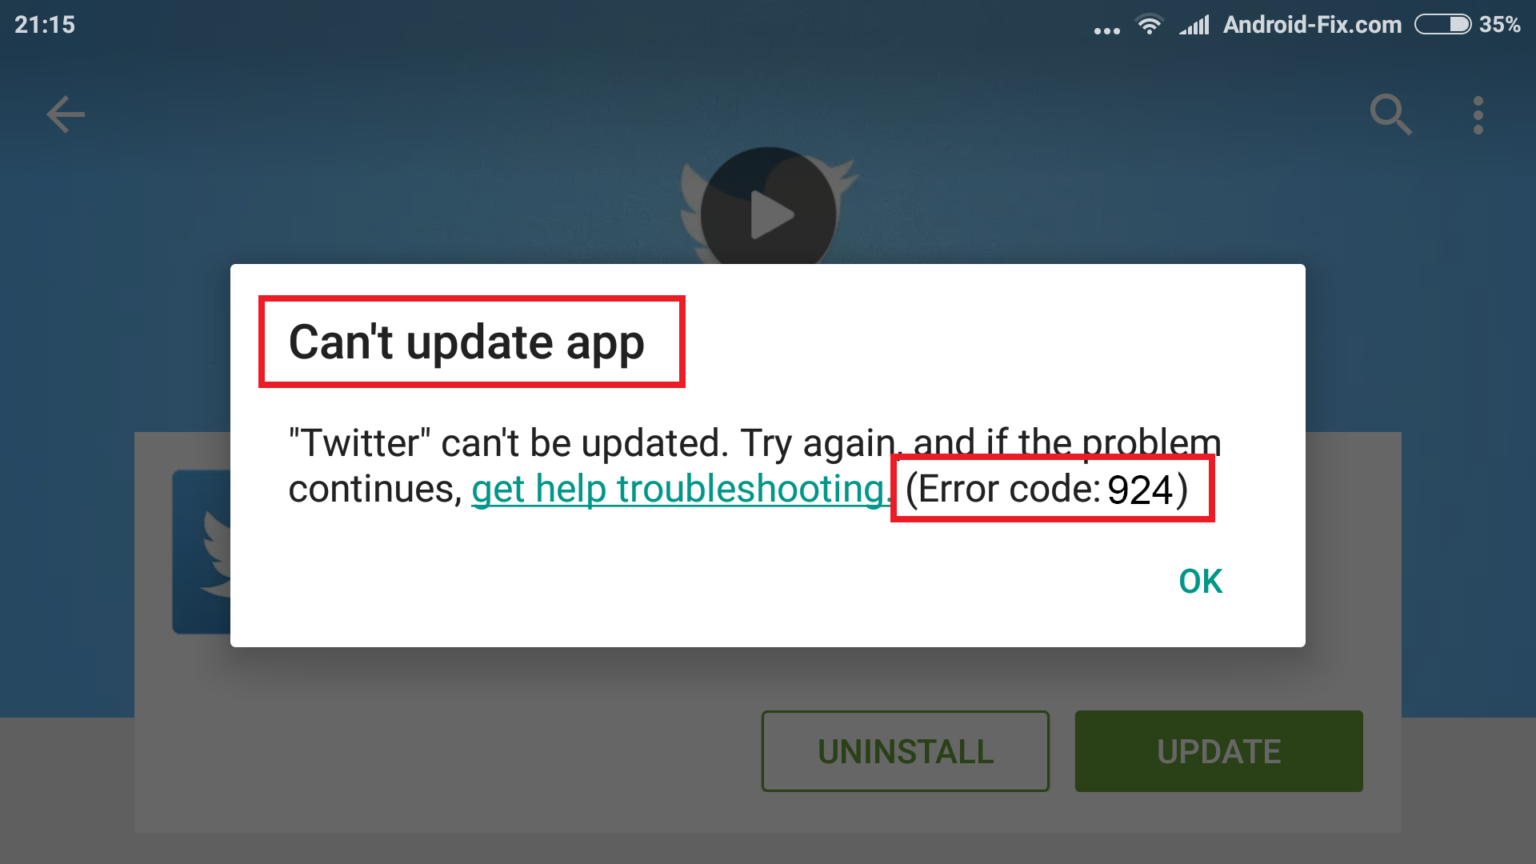Tap the battery indicator icon
Screen dimensions: 1536x864
click(1442, 24)
